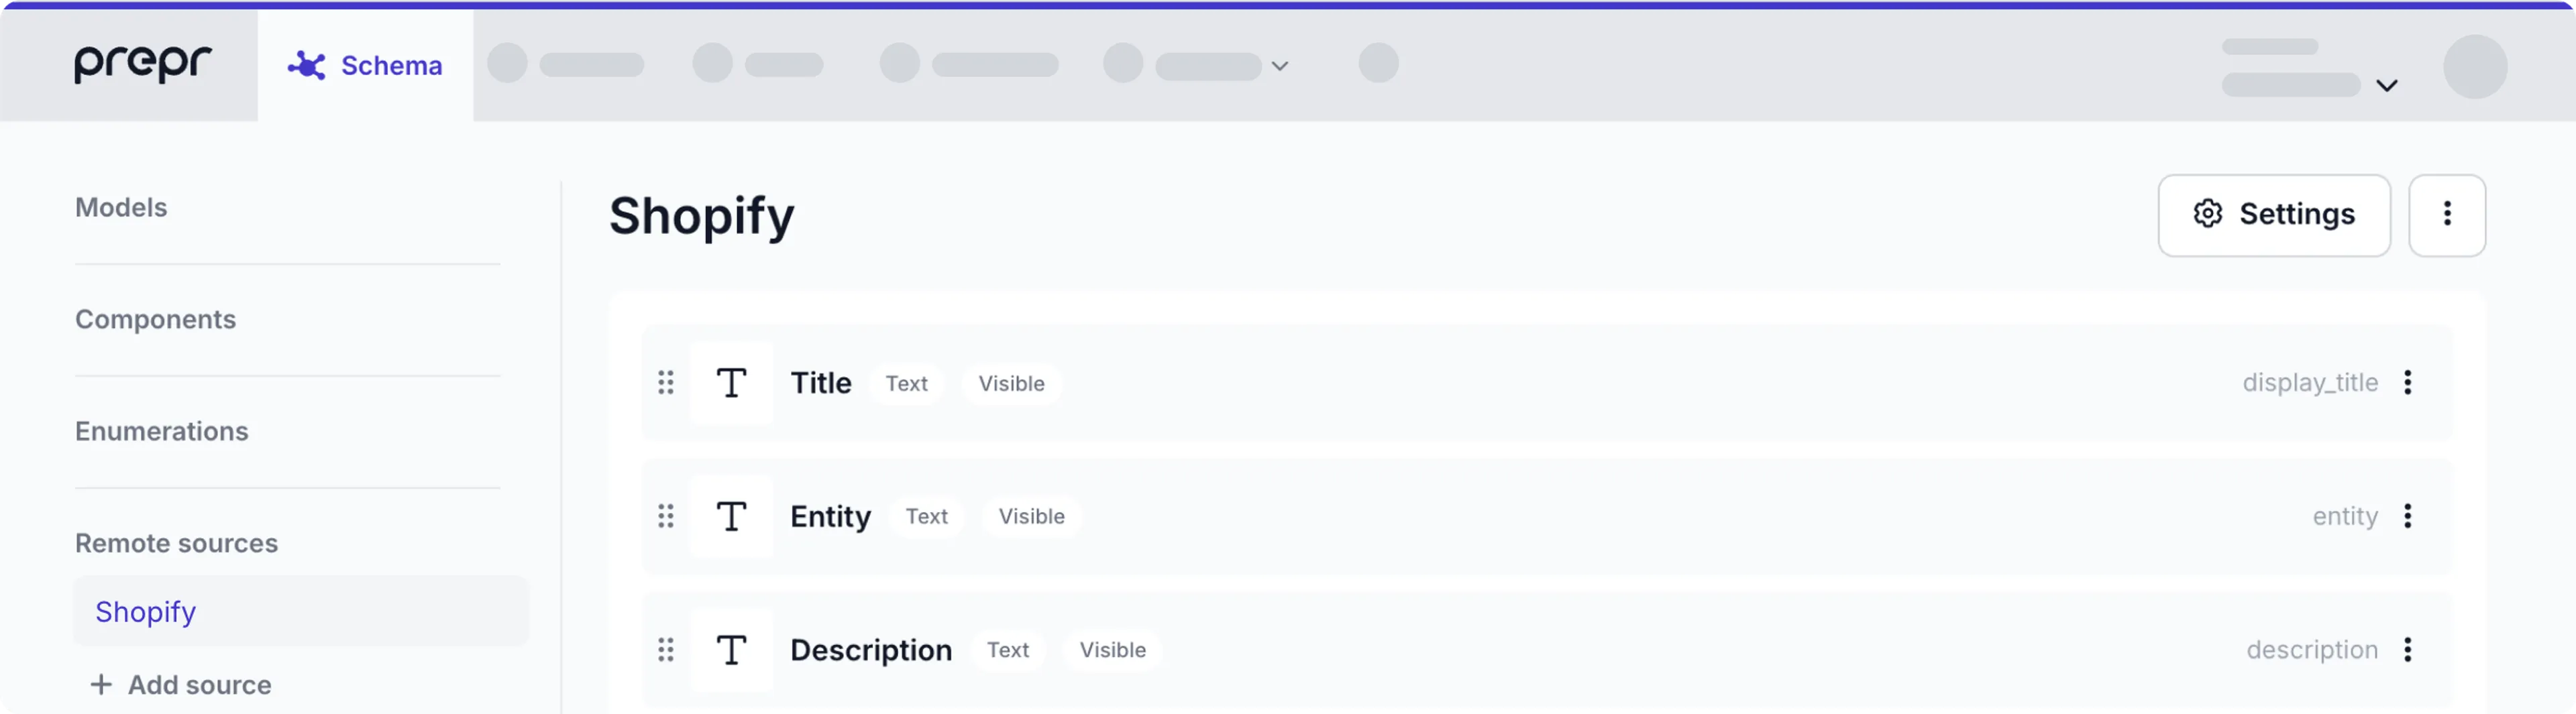Click the Visible badge on Description field
This screenshot has width=2576, height=714.
pos(1112,651)
